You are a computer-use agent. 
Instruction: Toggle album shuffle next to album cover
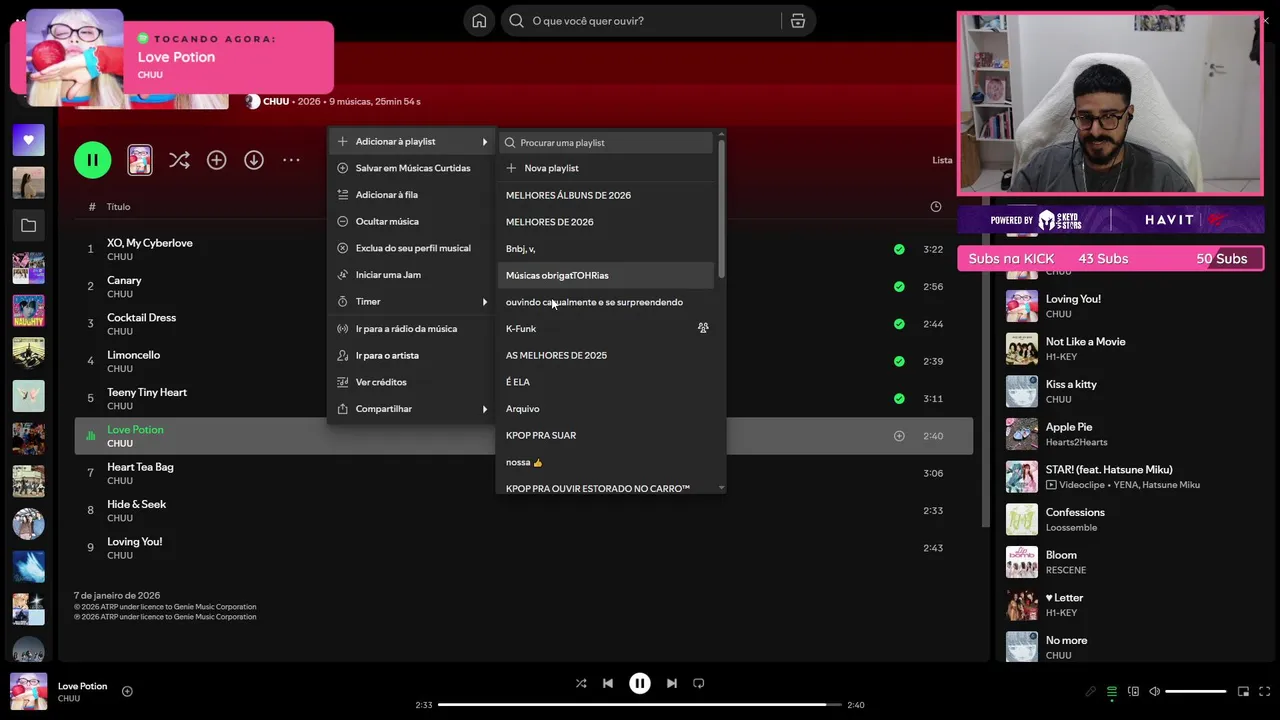pos(179,160)
